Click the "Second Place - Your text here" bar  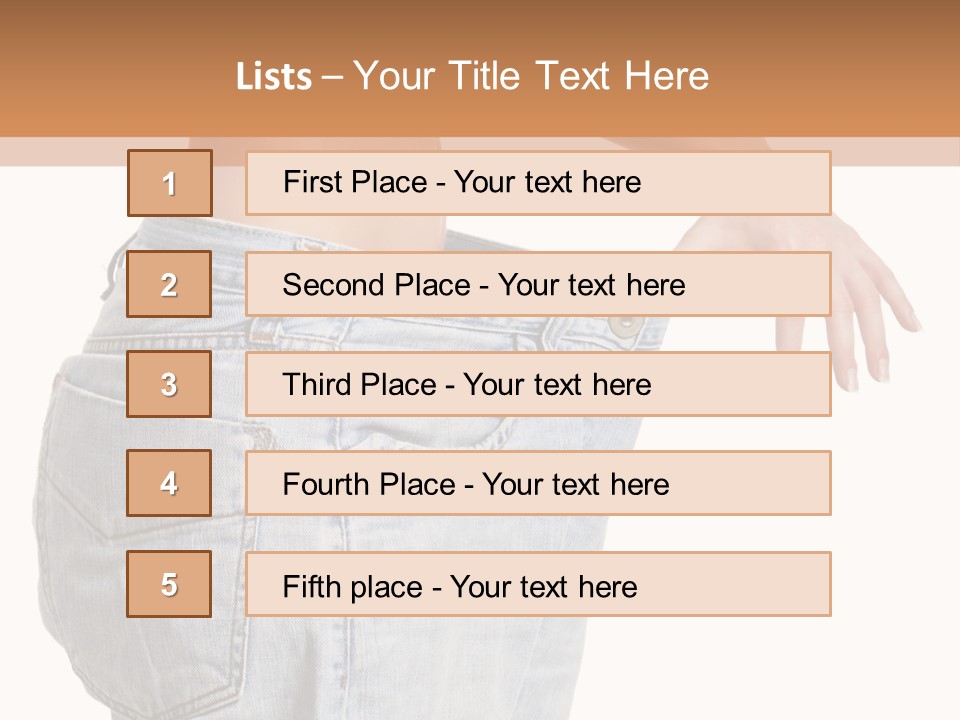pyautogui.click(x=538, y=284)
